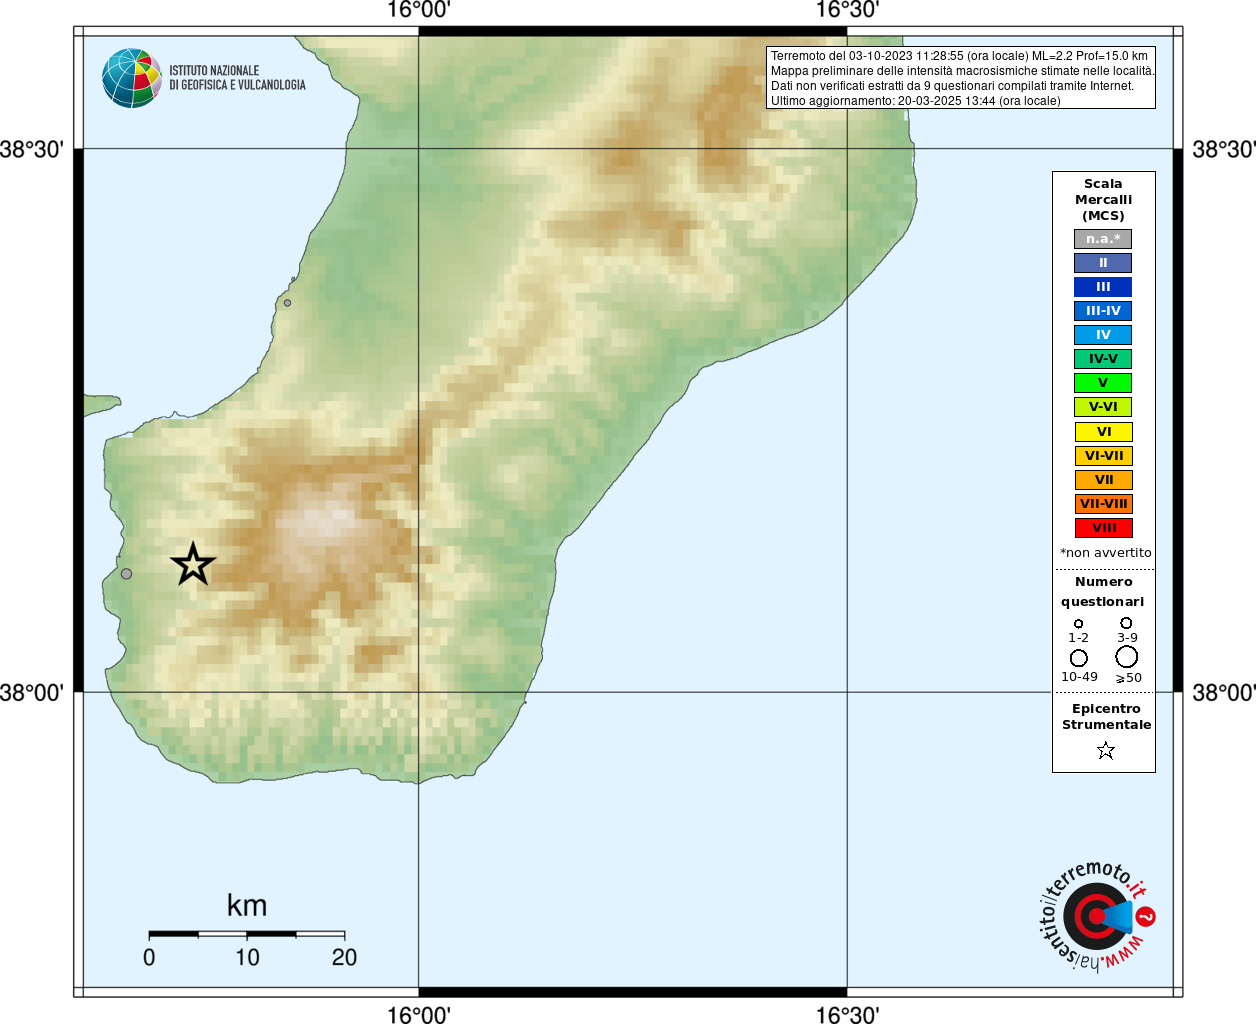Click the 'Mappa preliminare delle intensità' line
The height and width of the screenshot is (1024, 1256).
pyautogui.click(x=962, y=71)
